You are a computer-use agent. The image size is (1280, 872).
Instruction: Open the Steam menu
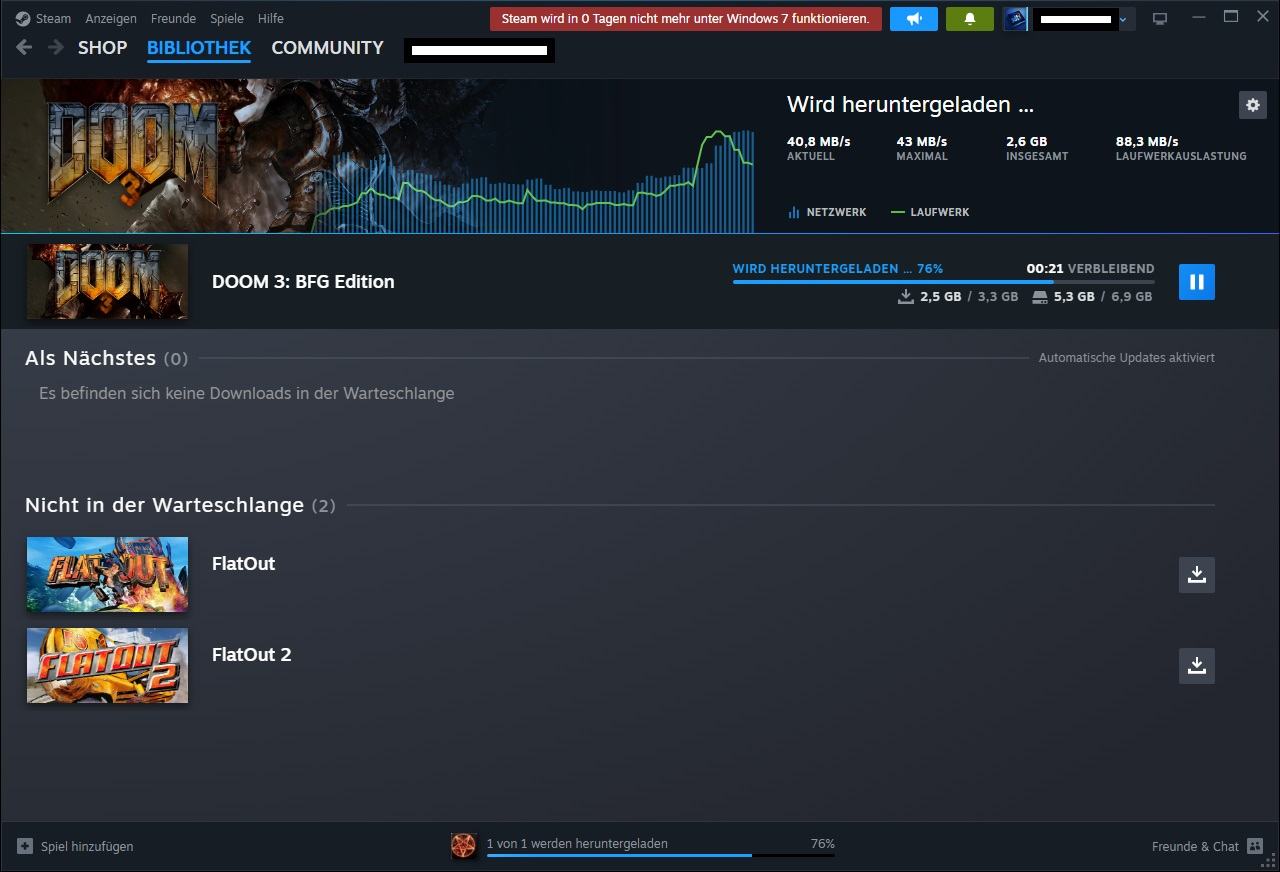[x=53, y=18]
